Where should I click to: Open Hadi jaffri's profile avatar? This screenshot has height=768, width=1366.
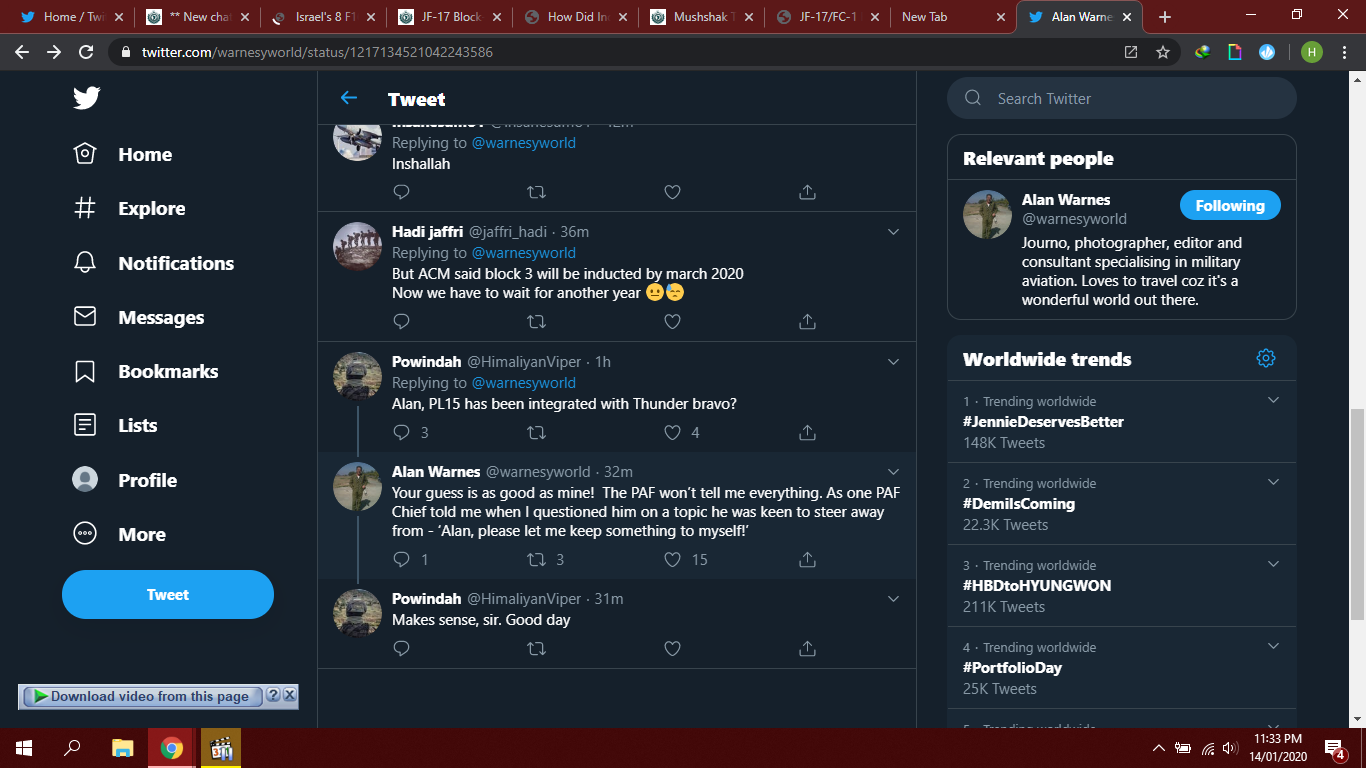point(357,246)
